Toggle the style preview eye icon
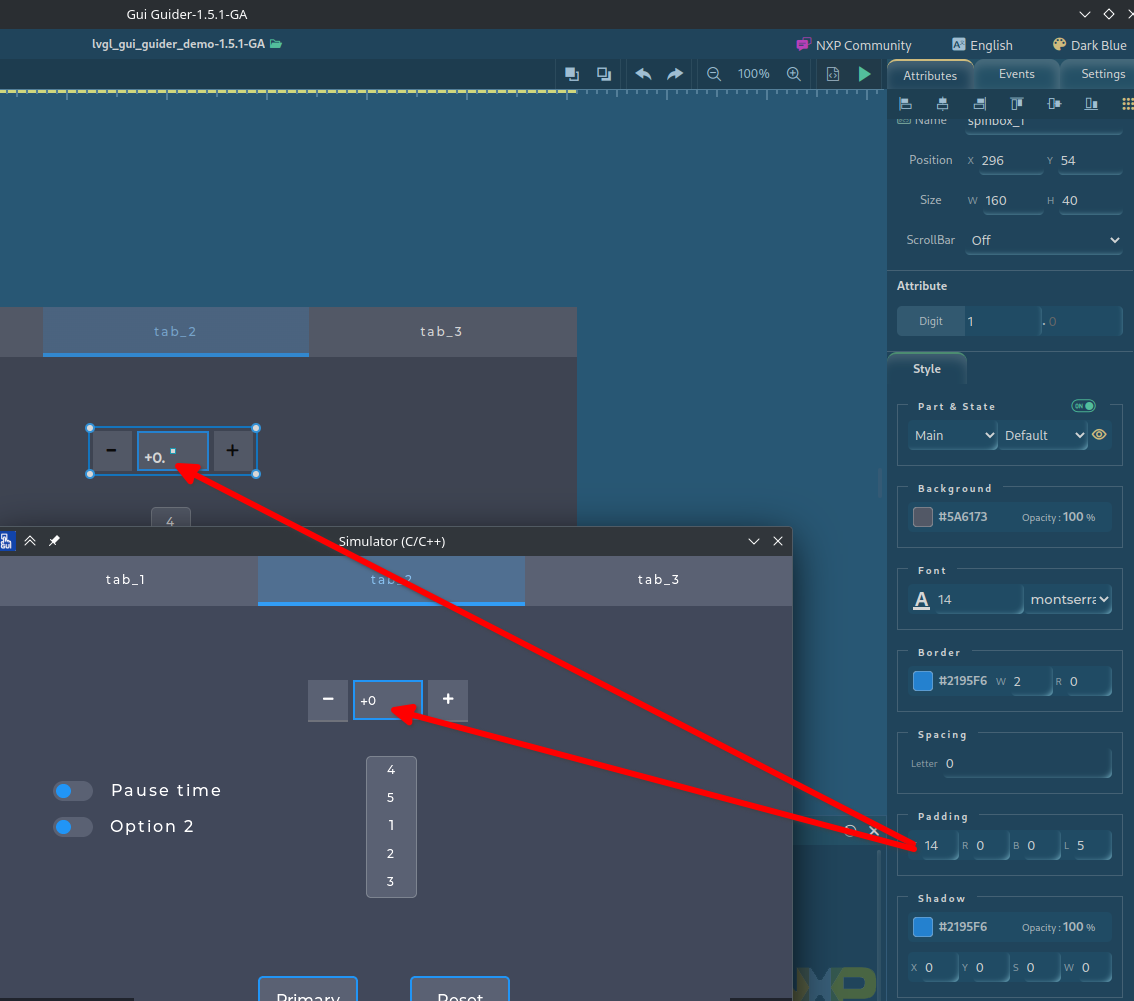The image size is (1134, 1001). (x=1099, y=435)
